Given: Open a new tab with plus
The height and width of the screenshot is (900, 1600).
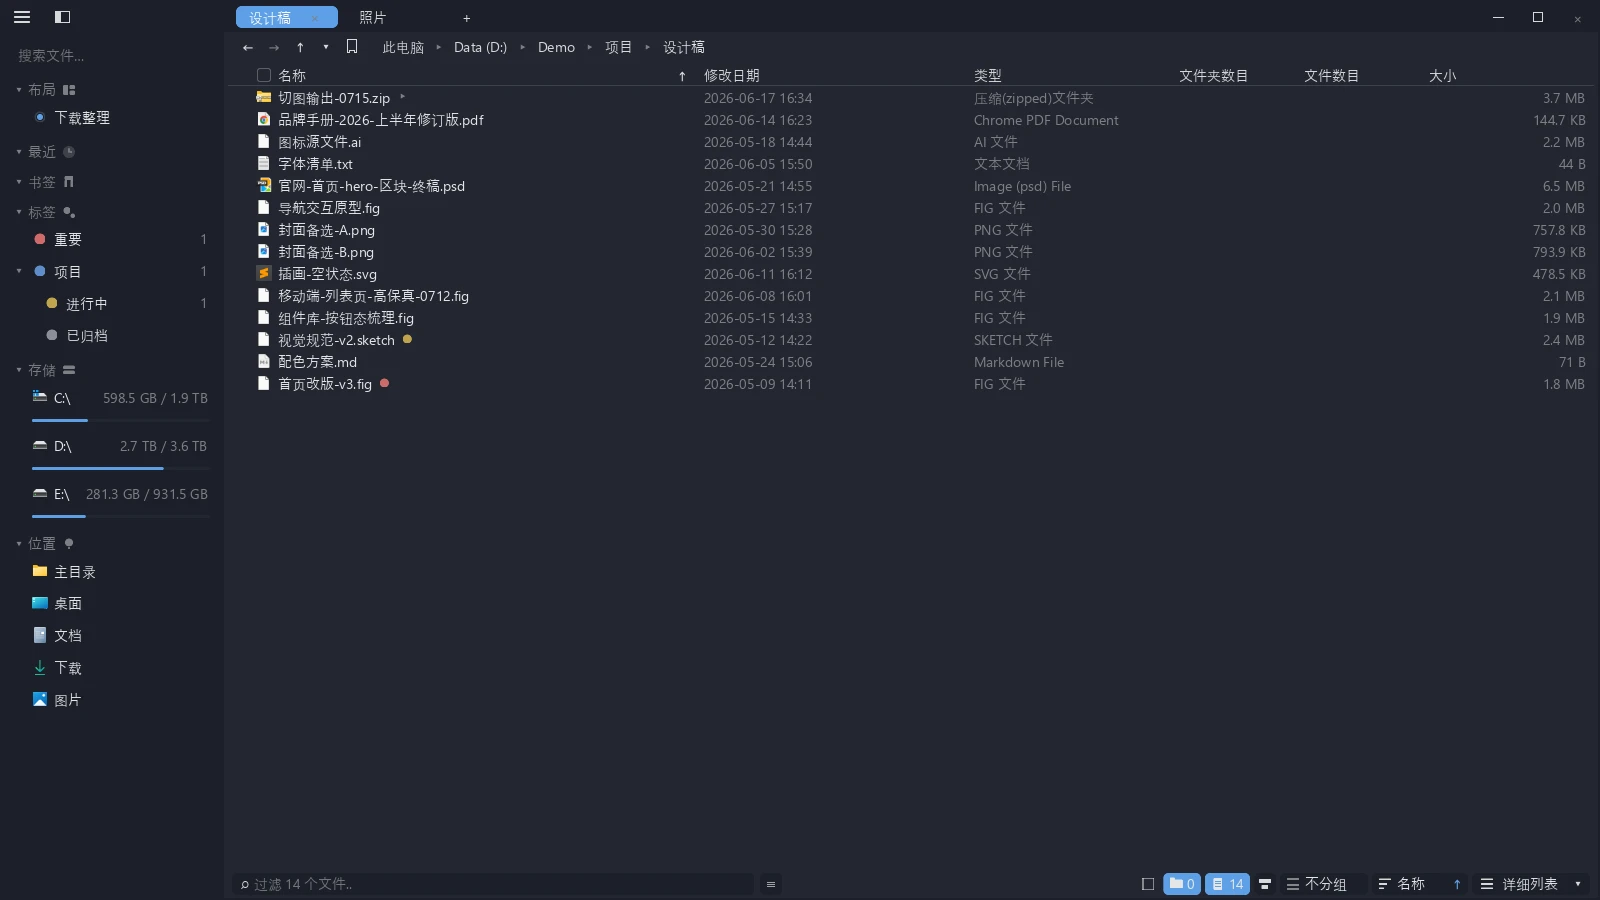Looking at the screenshot, I should (x=466, y=18).
